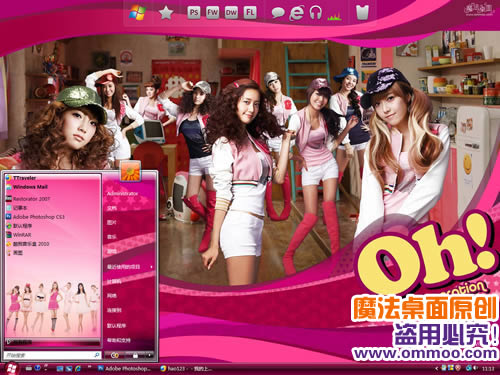Screen dimensions: 500x375
Task: Open the headphones music icon in dock
Action: [315, 13]
